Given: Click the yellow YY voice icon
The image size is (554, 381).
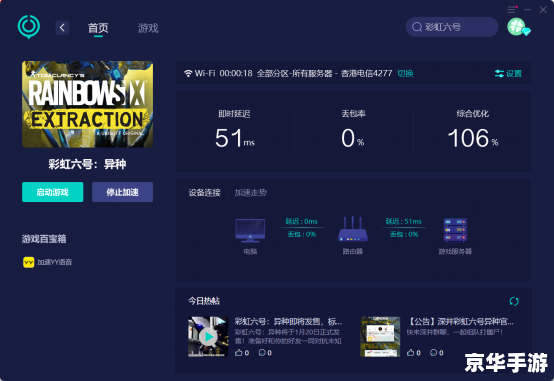Looking at the screenshot, I should coord(29,262).
